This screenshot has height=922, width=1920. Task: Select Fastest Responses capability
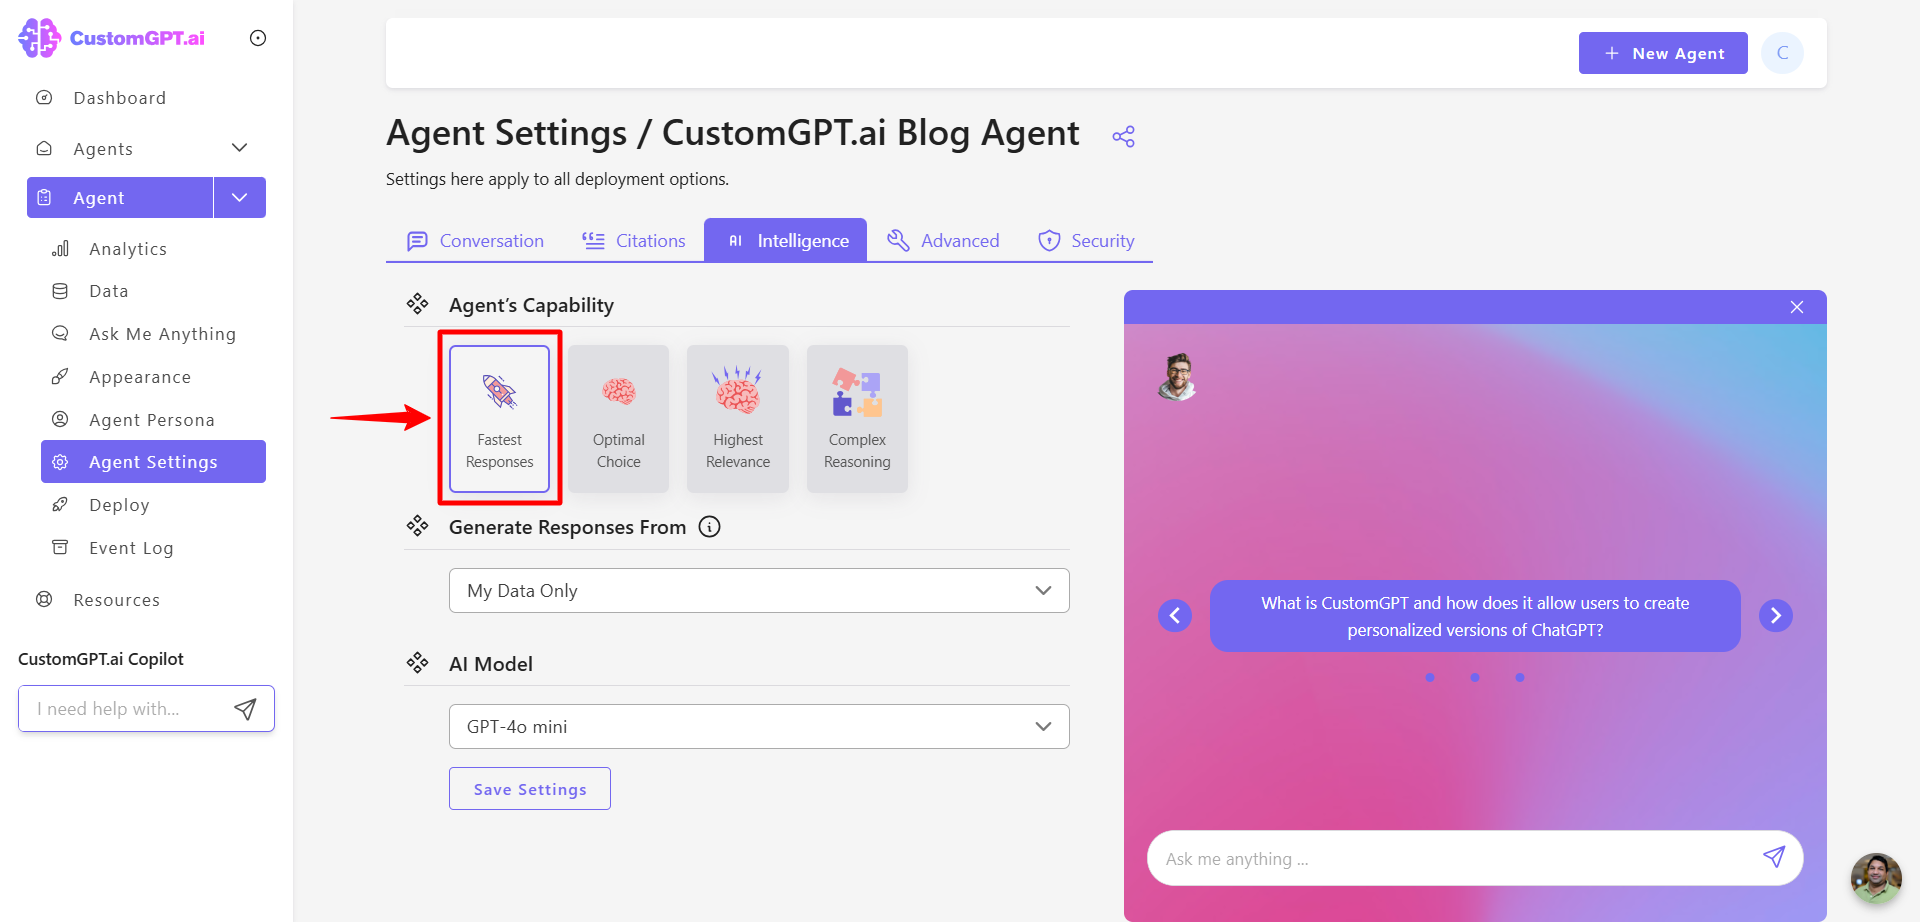[500, 419]
